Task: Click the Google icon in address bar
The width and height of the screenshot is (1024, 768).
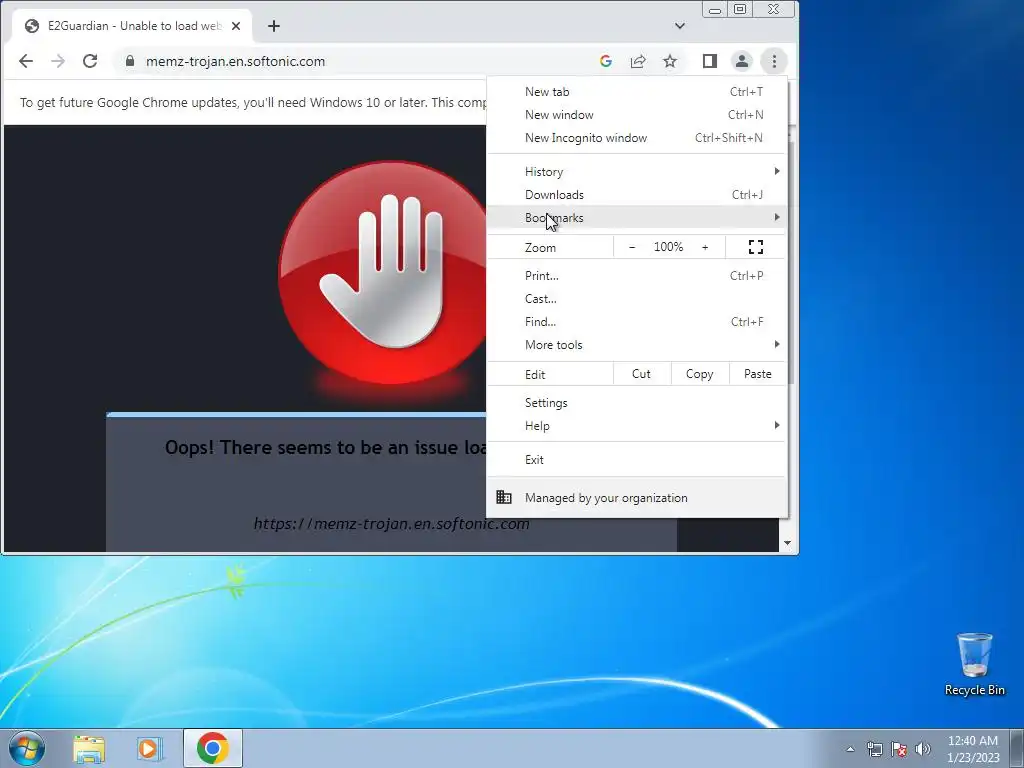Action: coord(605,61)
